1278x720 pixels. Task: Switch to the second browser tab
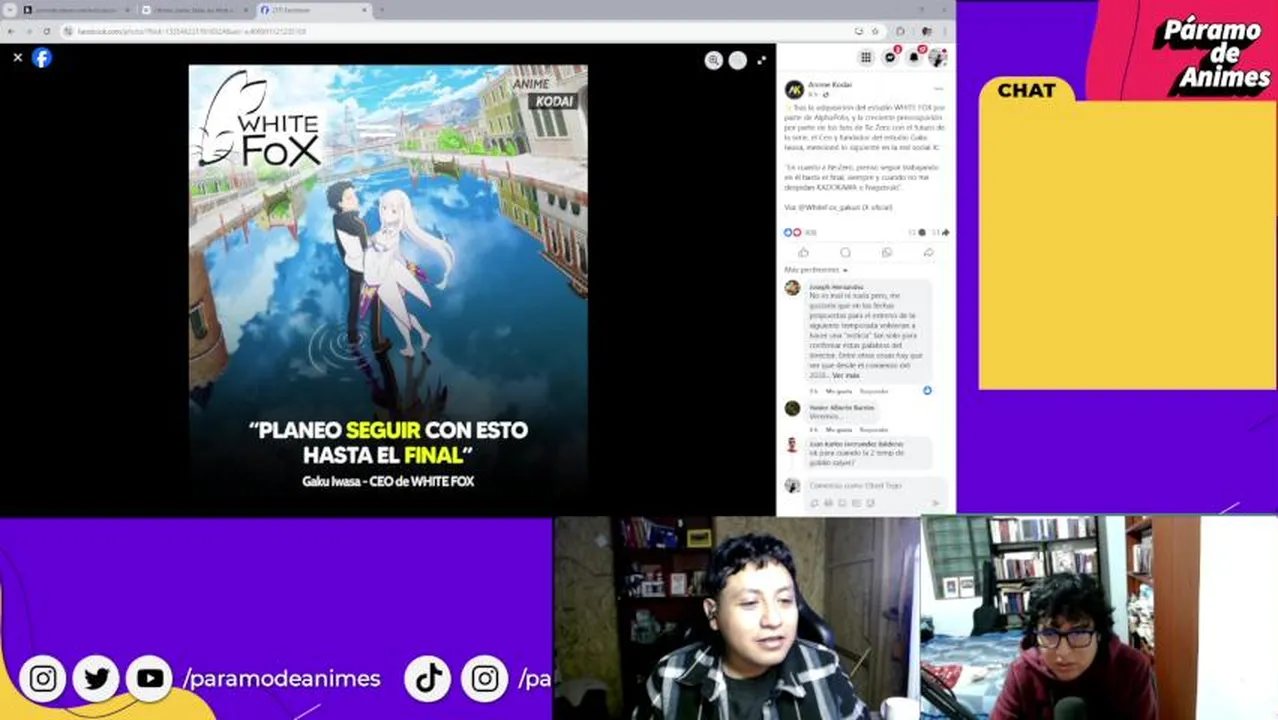(x=194, y=10)
